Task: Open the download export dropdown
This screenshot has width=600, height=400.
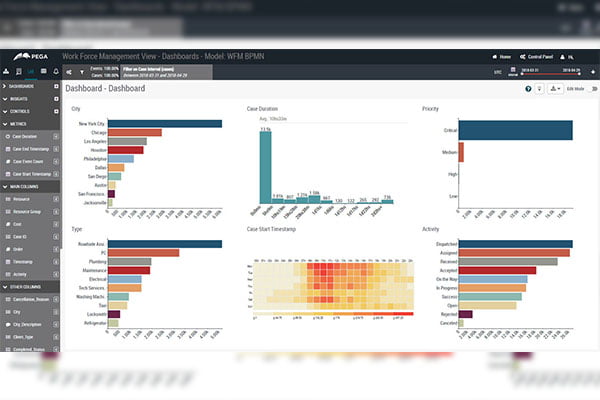Action: [x=556, y=89]
